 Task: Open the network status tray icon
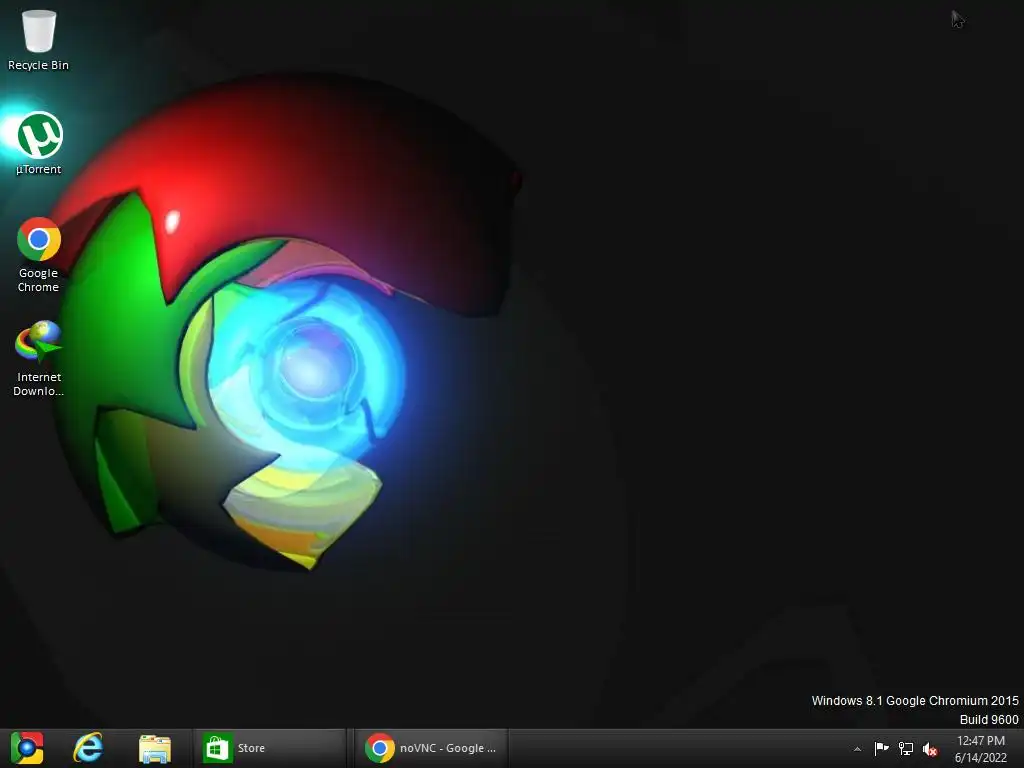(906, 748)
